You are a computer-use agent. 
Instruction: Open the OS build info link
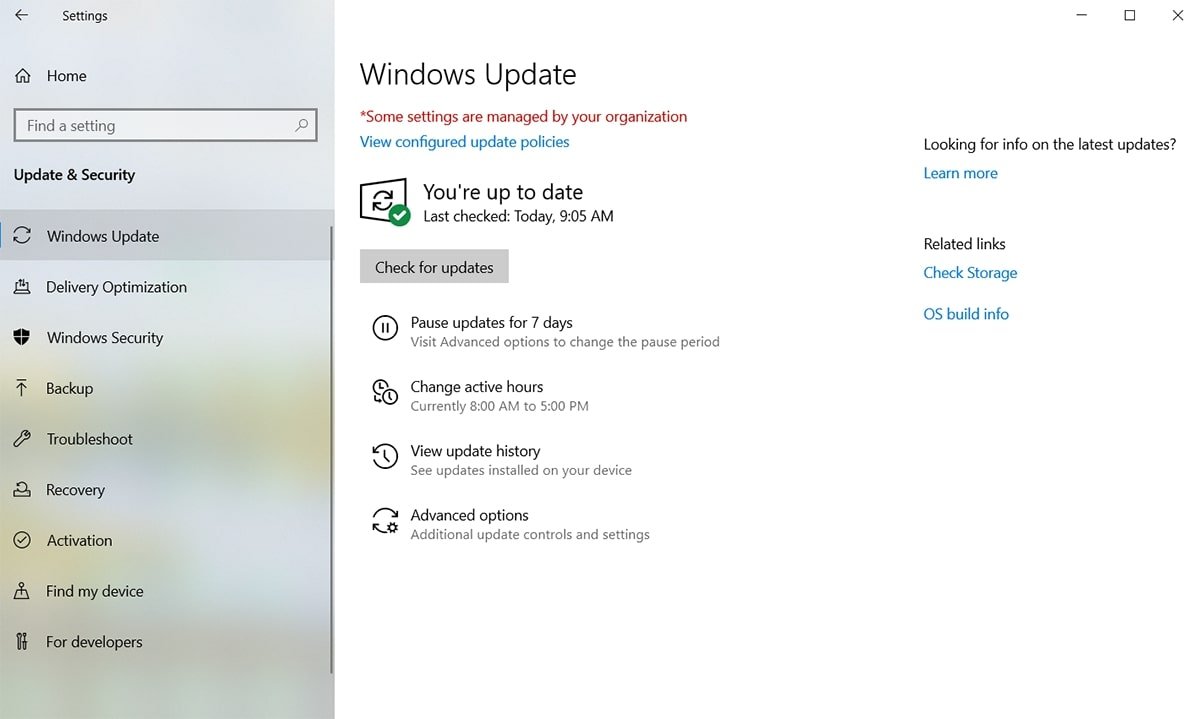pyautogui.click(x=966, y=314)
